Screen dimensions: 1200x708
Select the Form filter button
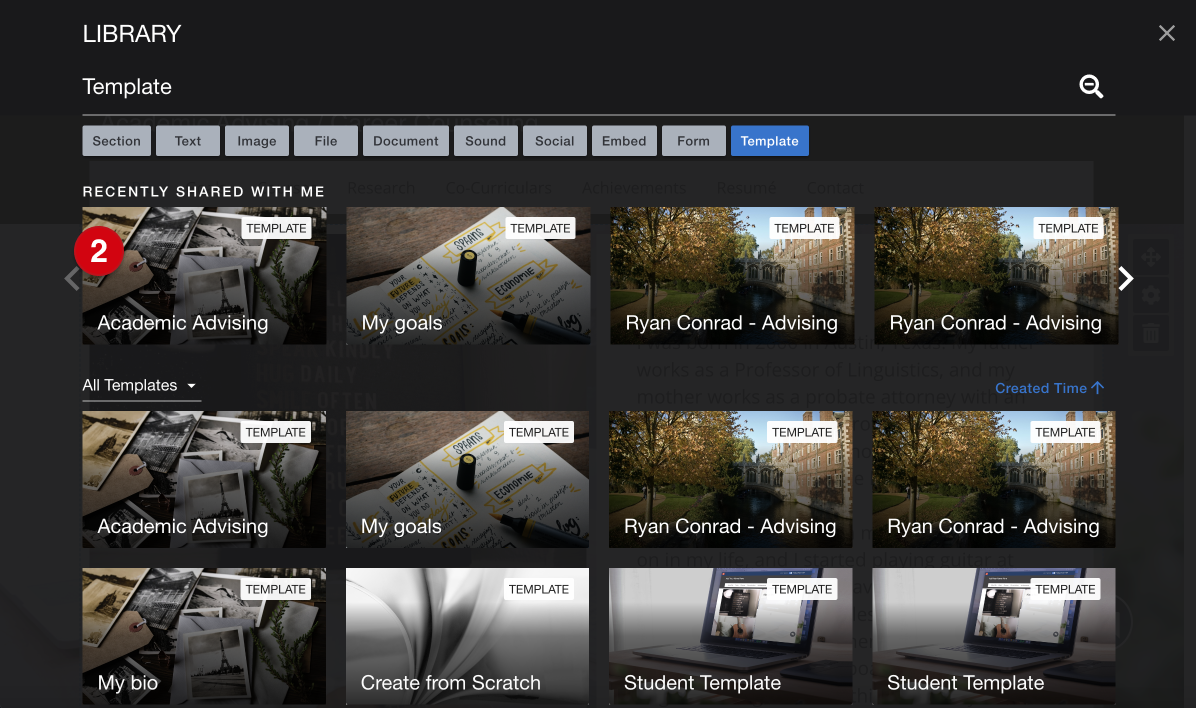693,141
